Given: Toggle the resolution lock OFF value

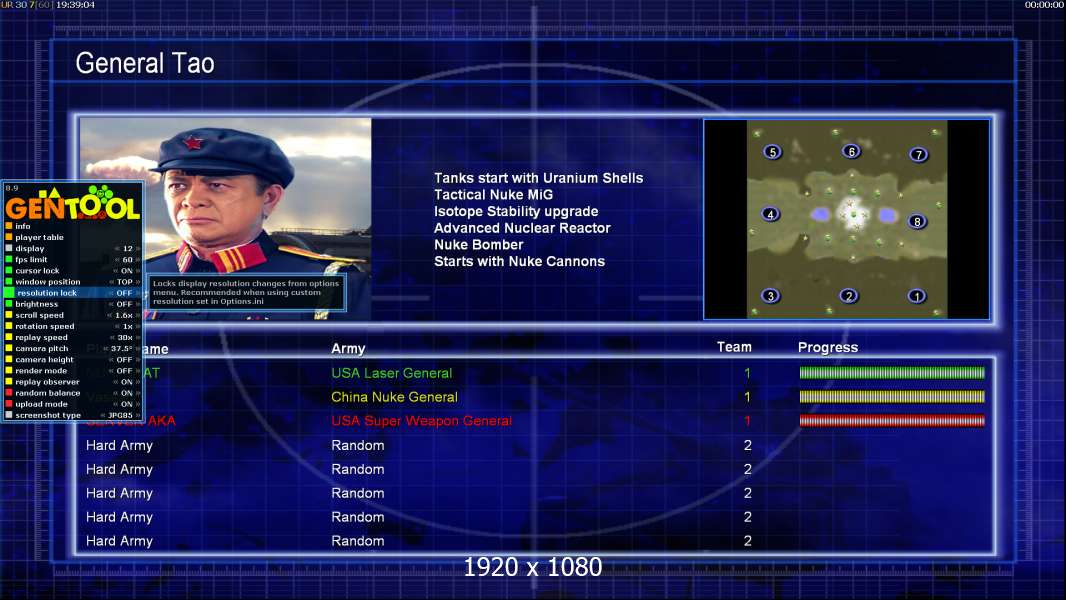Looking at the screenshot, I should [124, 293].
